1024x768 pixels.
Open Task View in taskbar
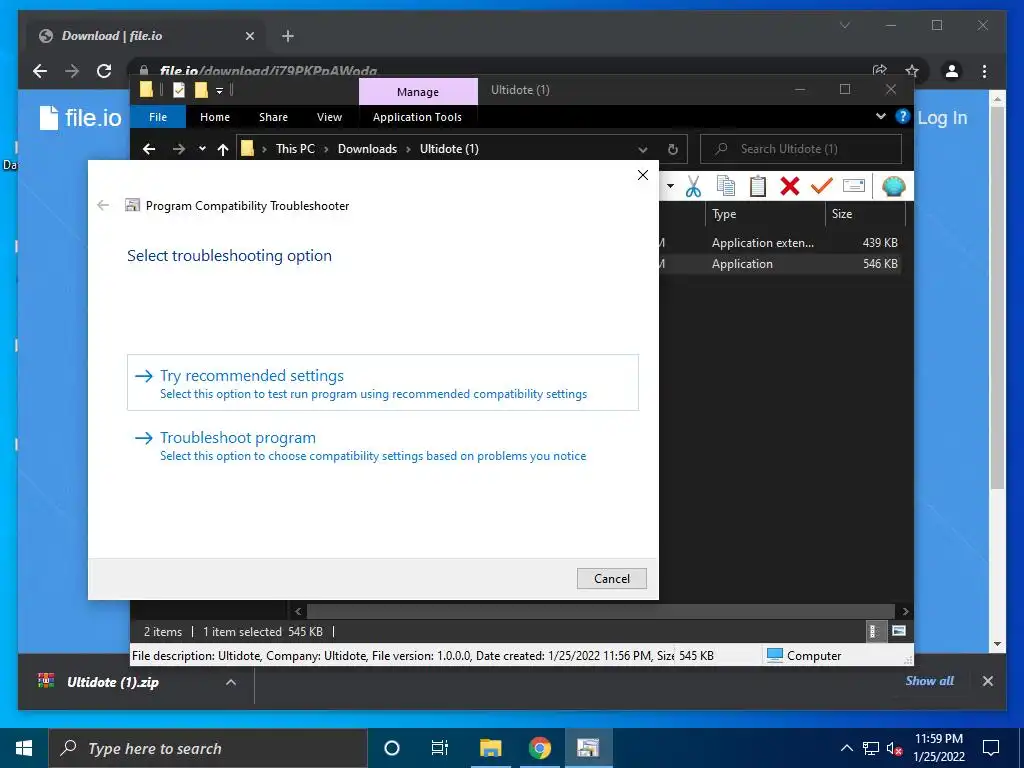pos(440,748)
